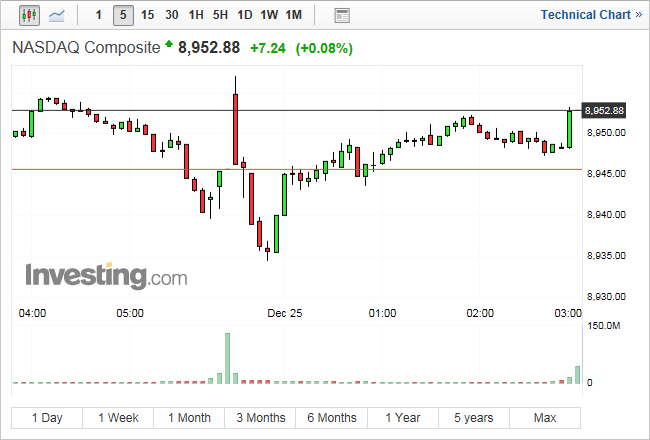The height and width of the screenshot is (440, 650).
Task: Select the 15 minute interval
Action: [147, 15]
